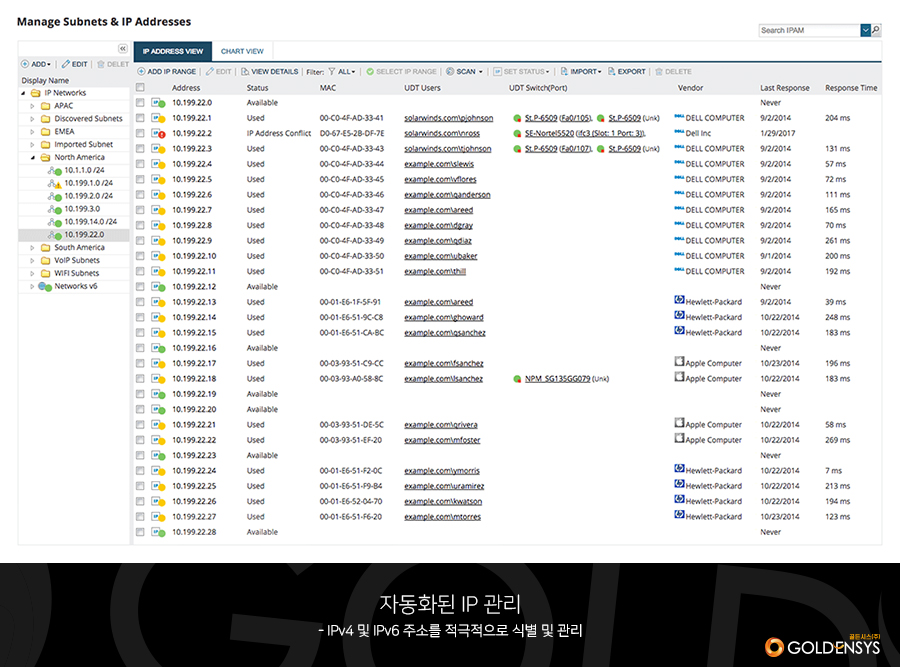Select the WIFI Subnets tree item
Viewport: 900px width, 667px height.
(x=76, y=273)
